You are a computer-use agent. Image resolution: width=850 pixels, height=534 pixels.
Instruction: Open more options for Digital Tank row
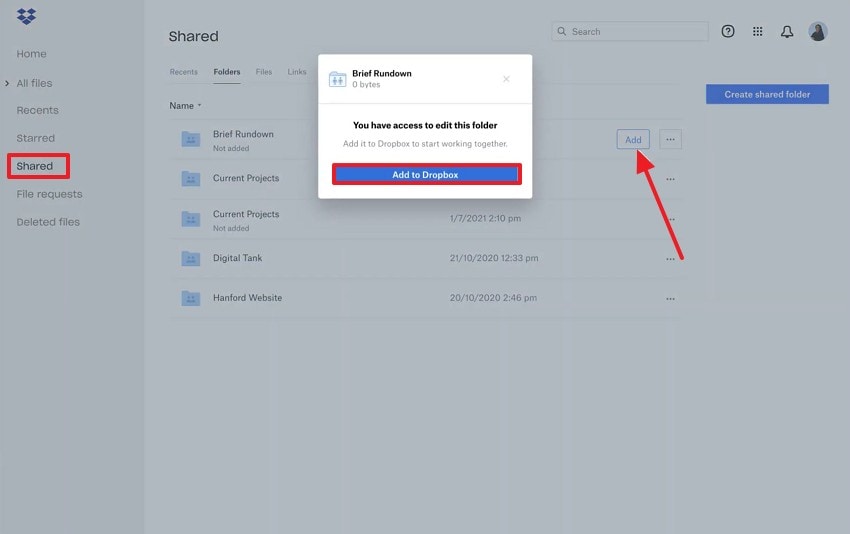pos(670,259)
